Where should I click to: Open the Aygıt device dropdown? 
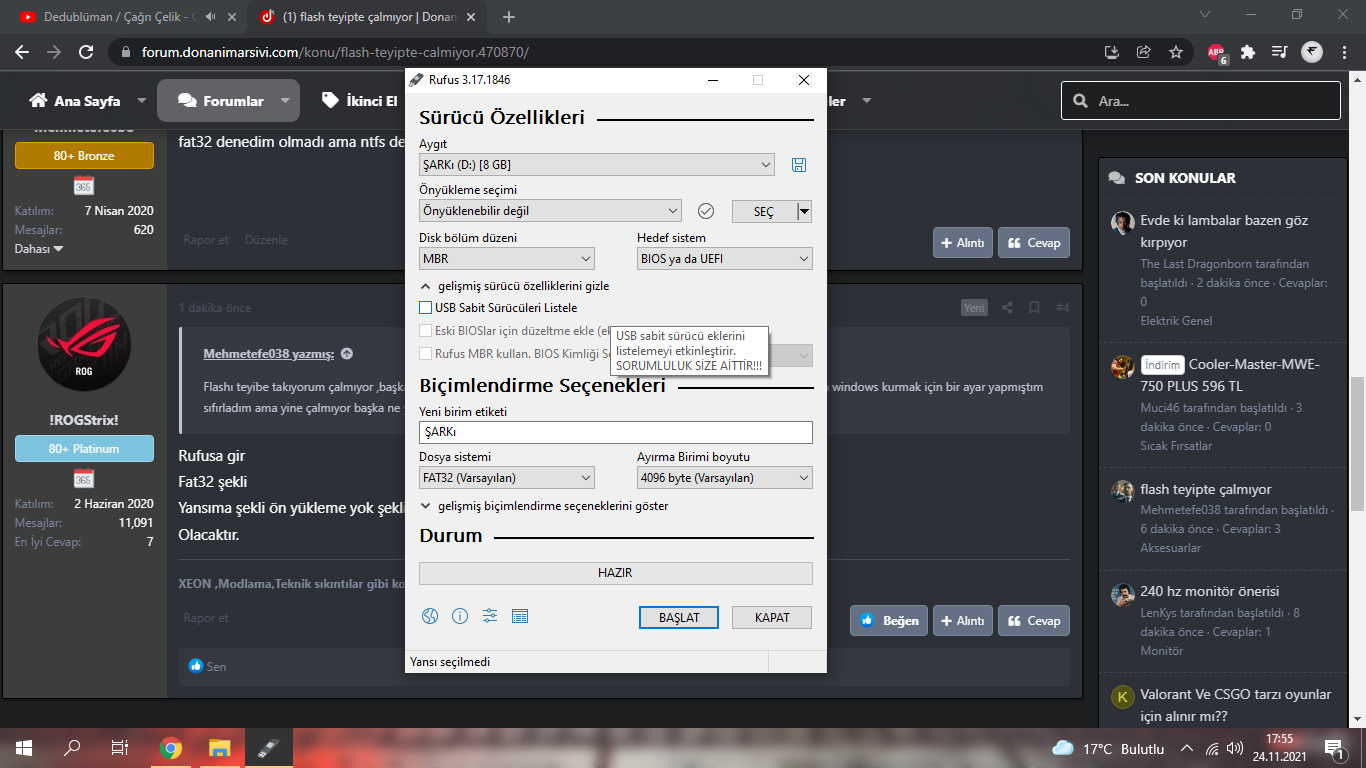tap(597, 165)
